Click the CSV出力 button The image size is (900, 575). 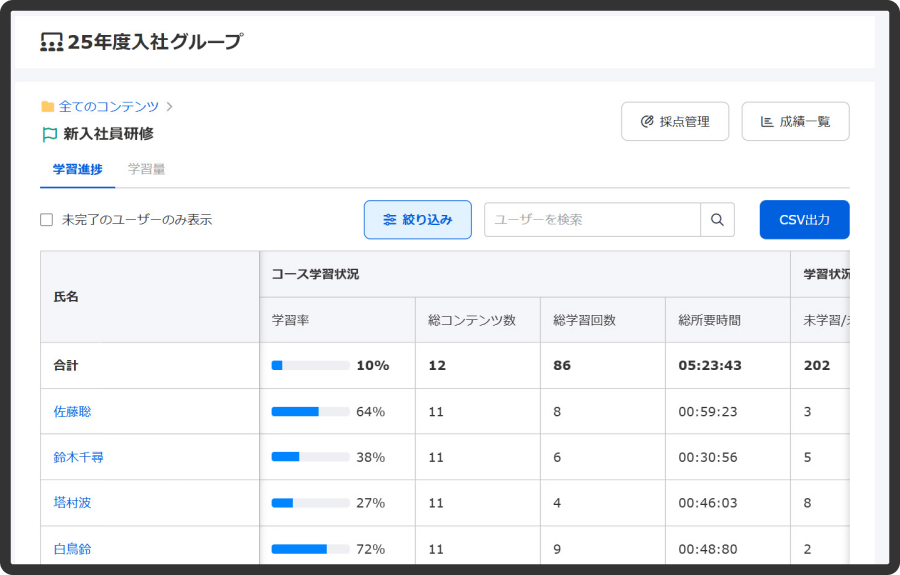[804, 220]
